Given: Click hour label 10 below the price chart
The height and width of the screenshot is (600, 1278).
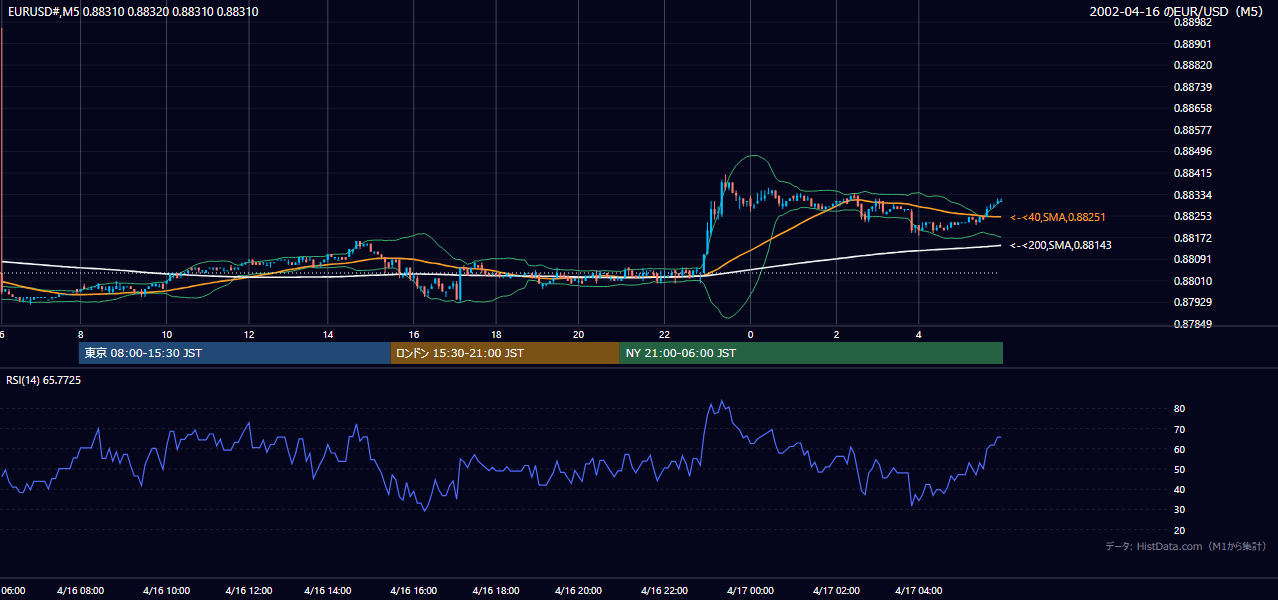Looking at the screenshot, I should (166, 334).
